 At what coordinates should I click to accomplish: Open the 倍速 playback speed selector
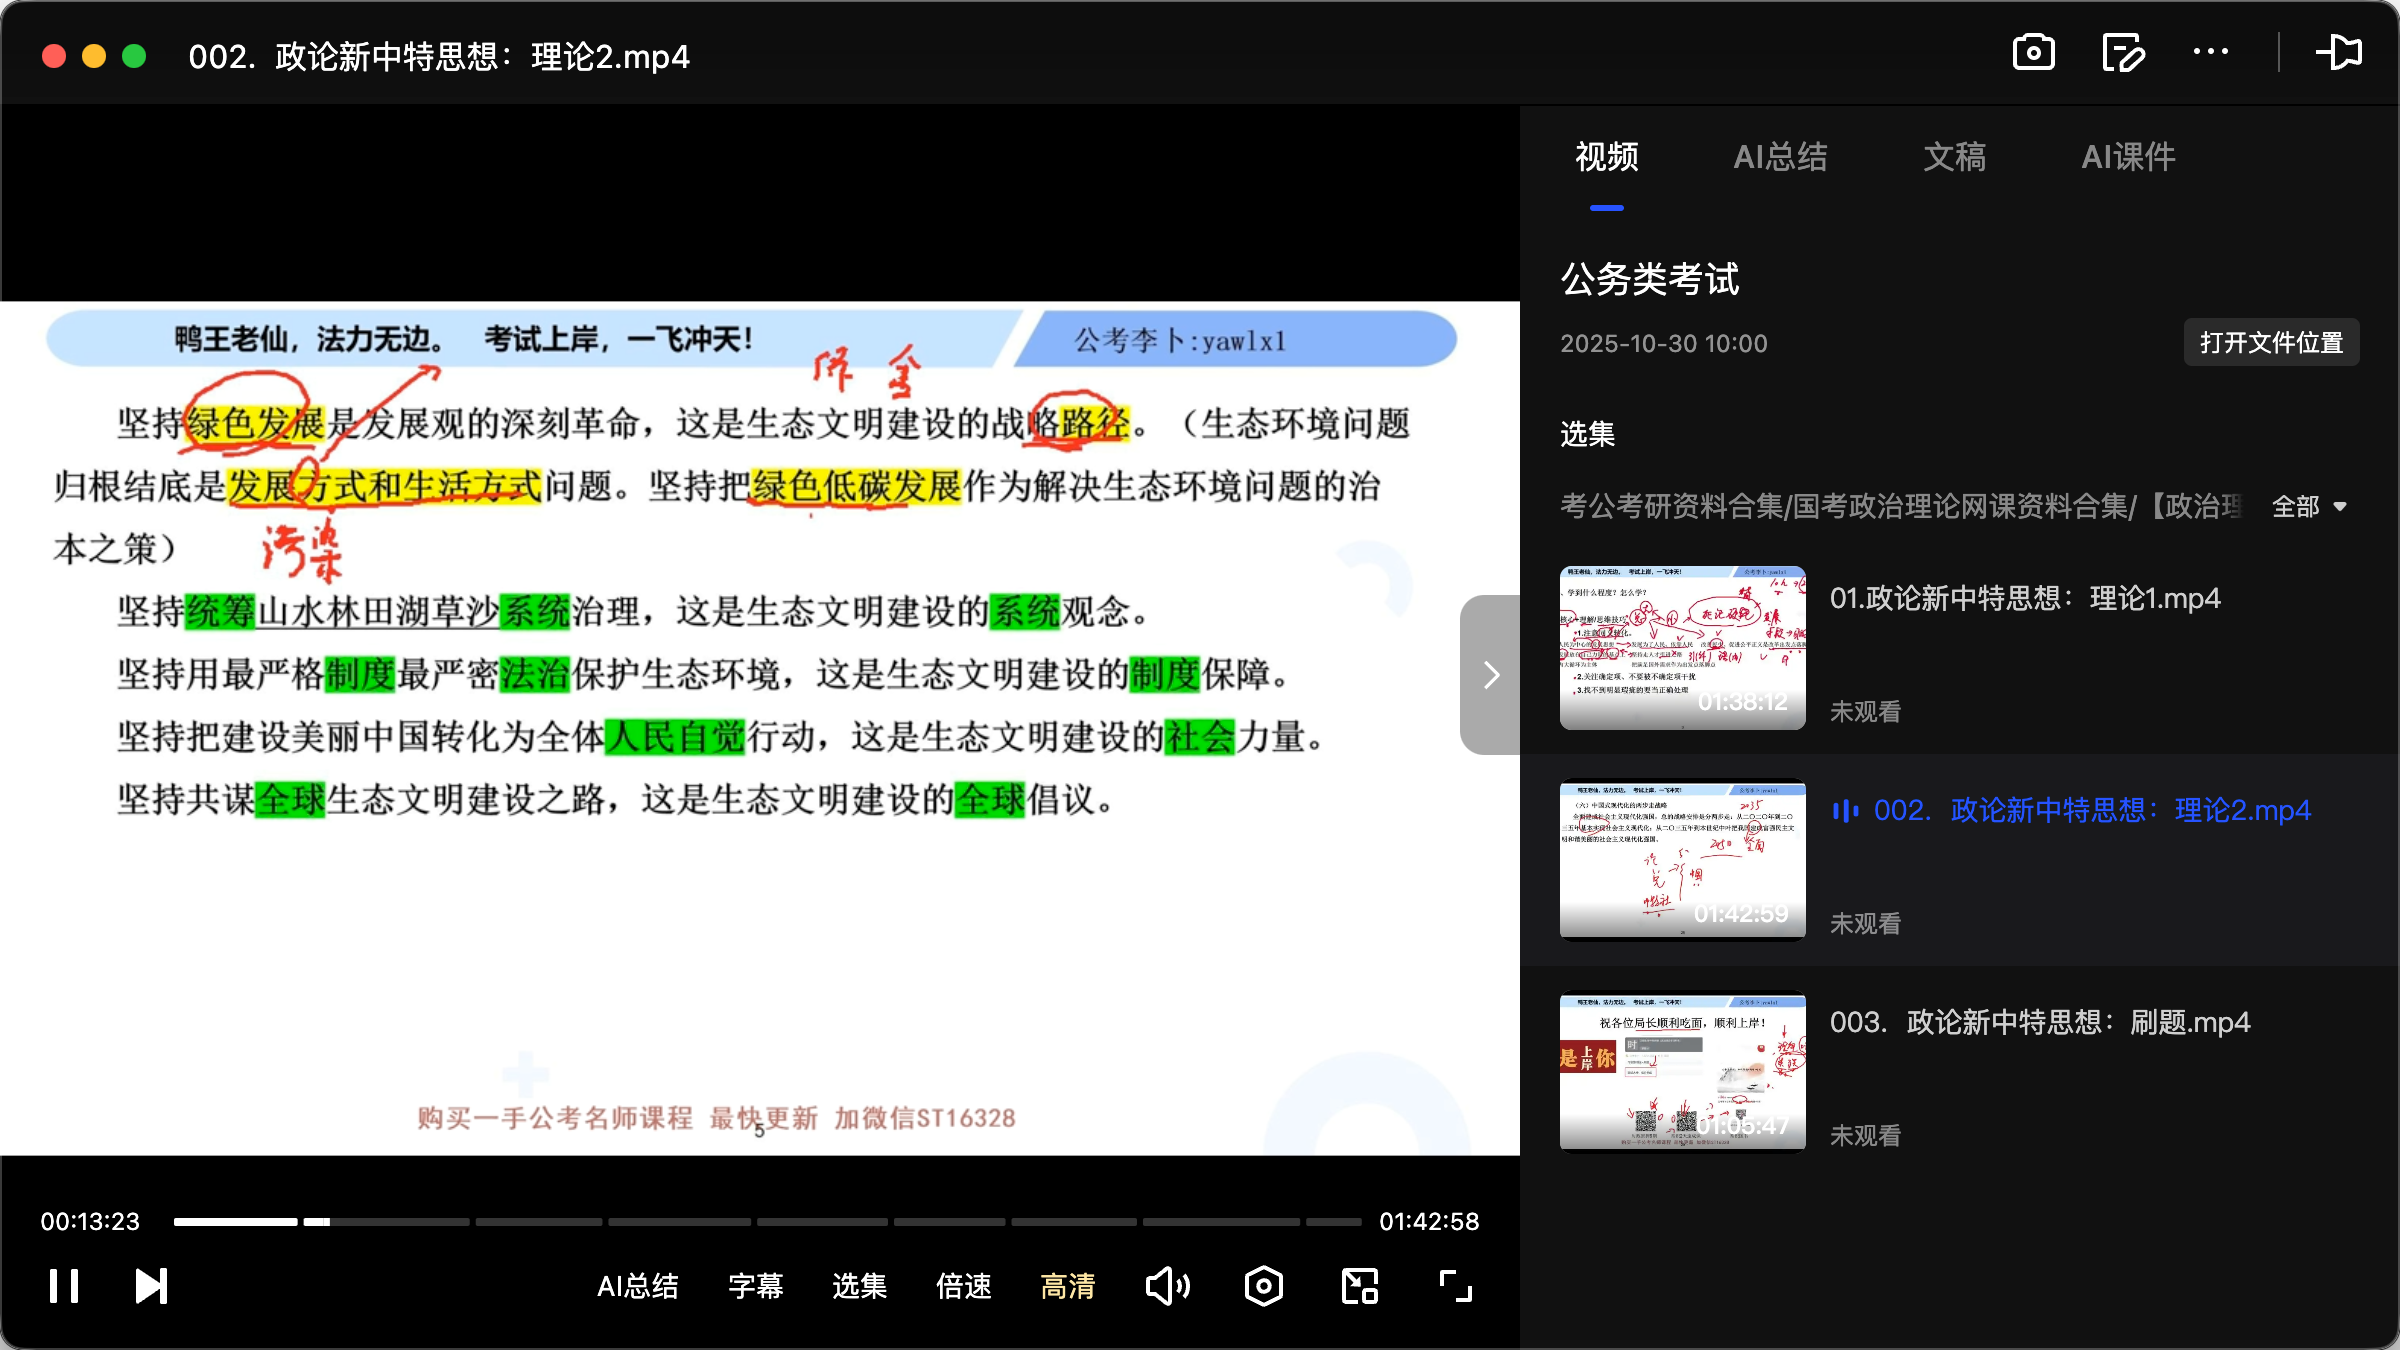click(963, 1288)
